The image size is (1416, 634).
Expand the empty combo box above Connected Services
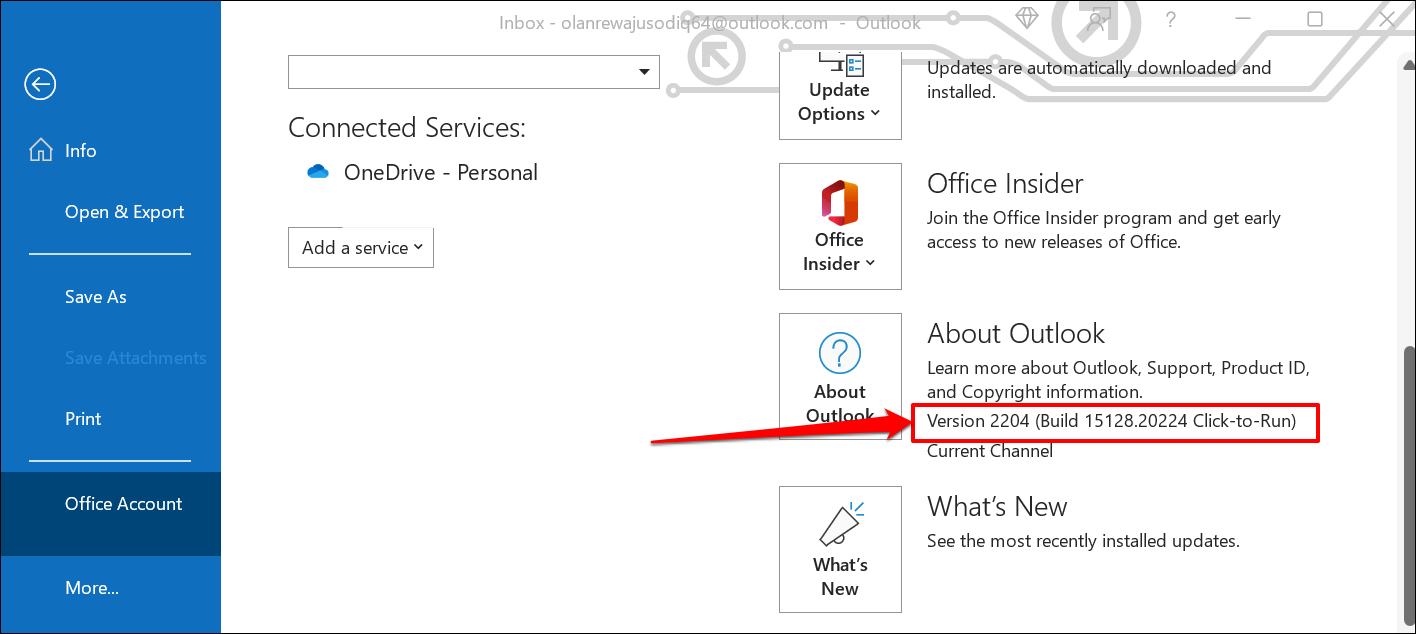tap(643, 72)
